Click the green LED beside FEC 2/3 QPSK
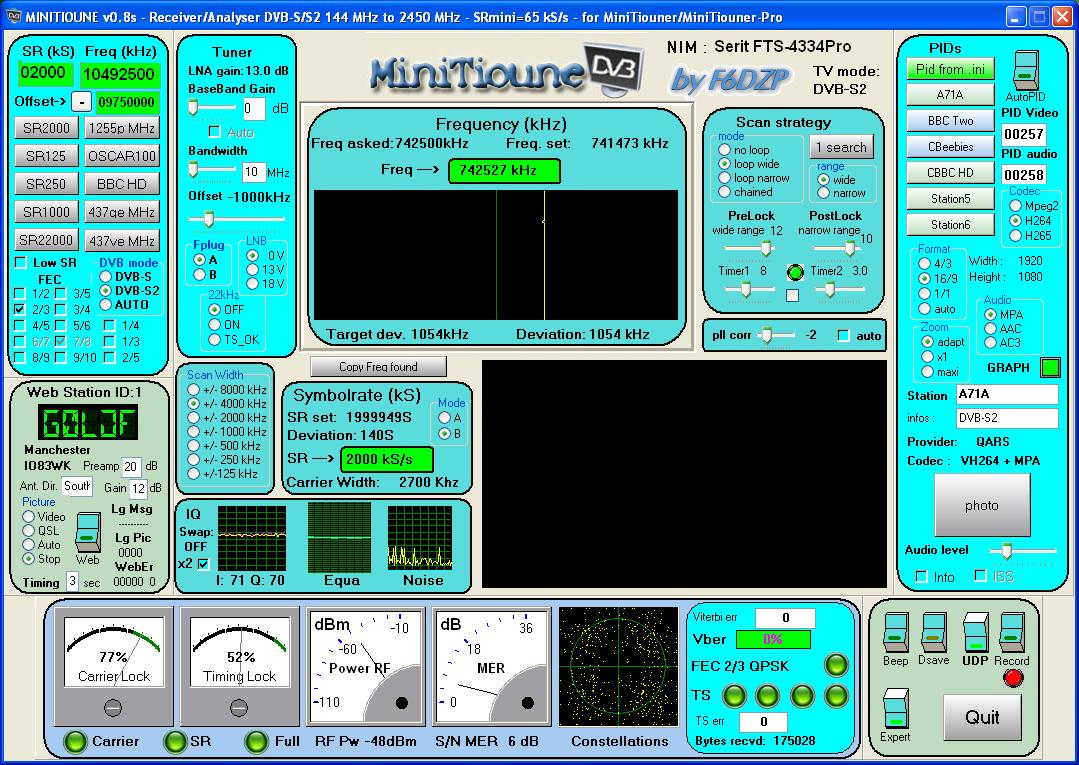This screenshot has height=765, width=1079. 836,665
